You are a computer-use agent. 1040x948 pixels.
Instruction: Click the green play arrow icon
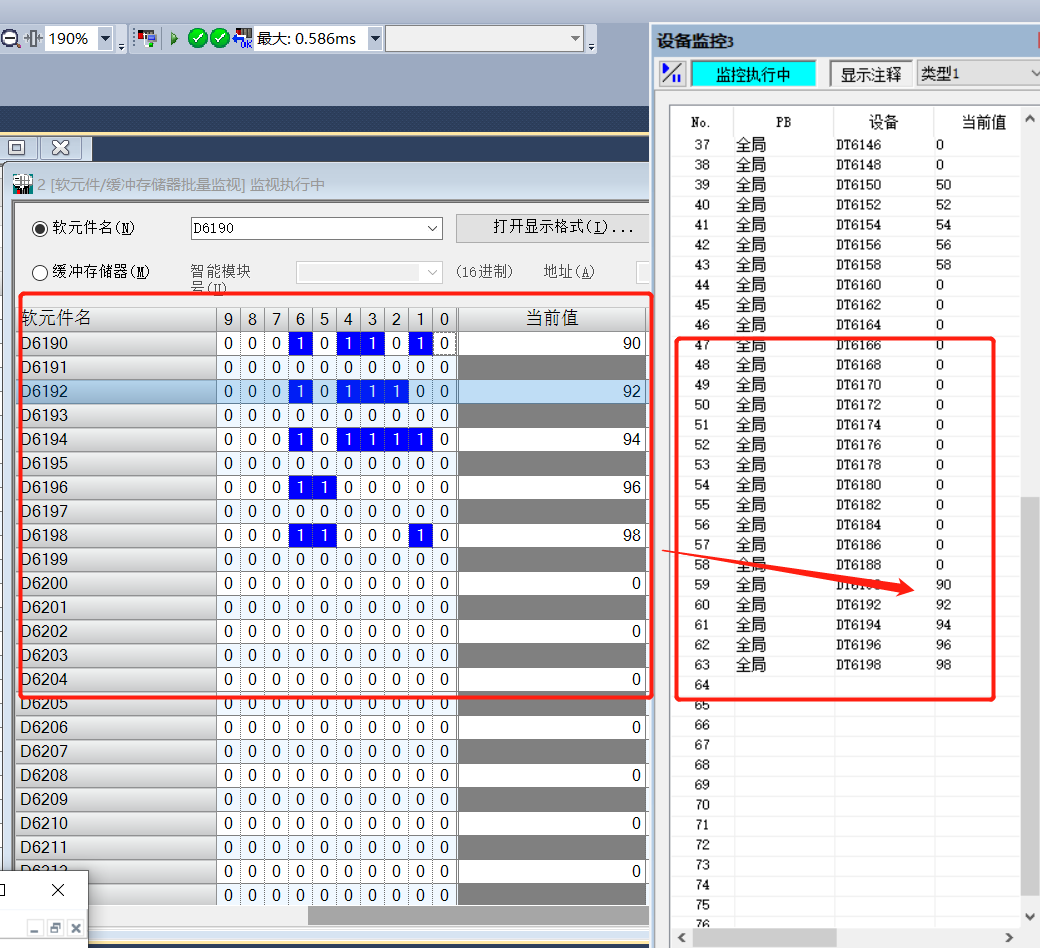[174, 39]
